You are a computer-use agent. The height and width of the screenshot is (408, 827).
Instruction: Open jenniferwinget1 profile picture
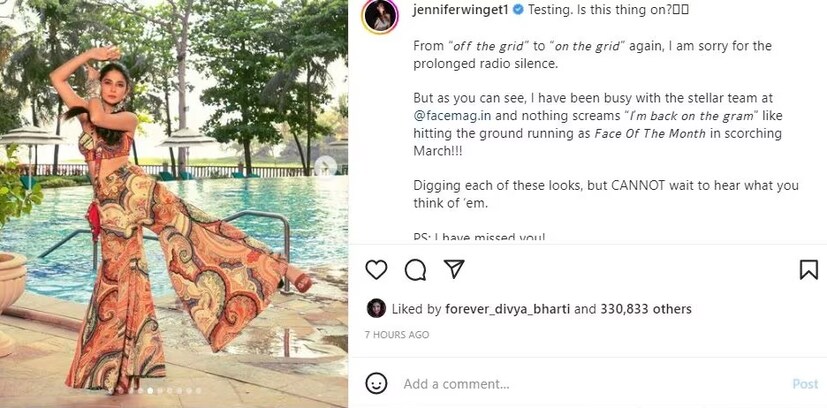tap(378, 18)
